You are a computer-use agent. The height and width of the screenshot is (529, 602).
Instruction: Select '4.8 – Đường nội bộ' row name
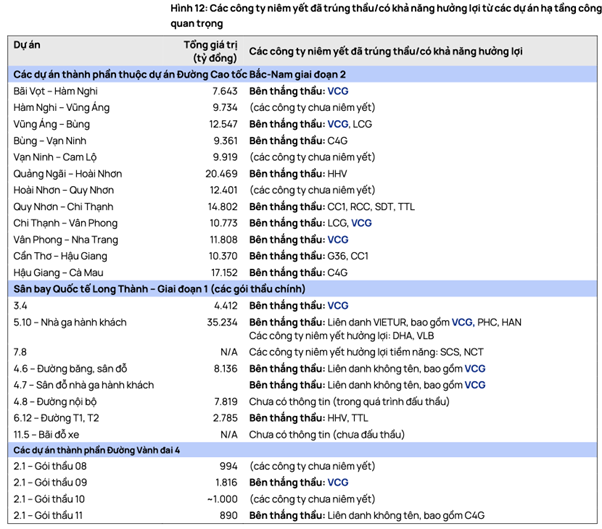[x=55, y=402]
